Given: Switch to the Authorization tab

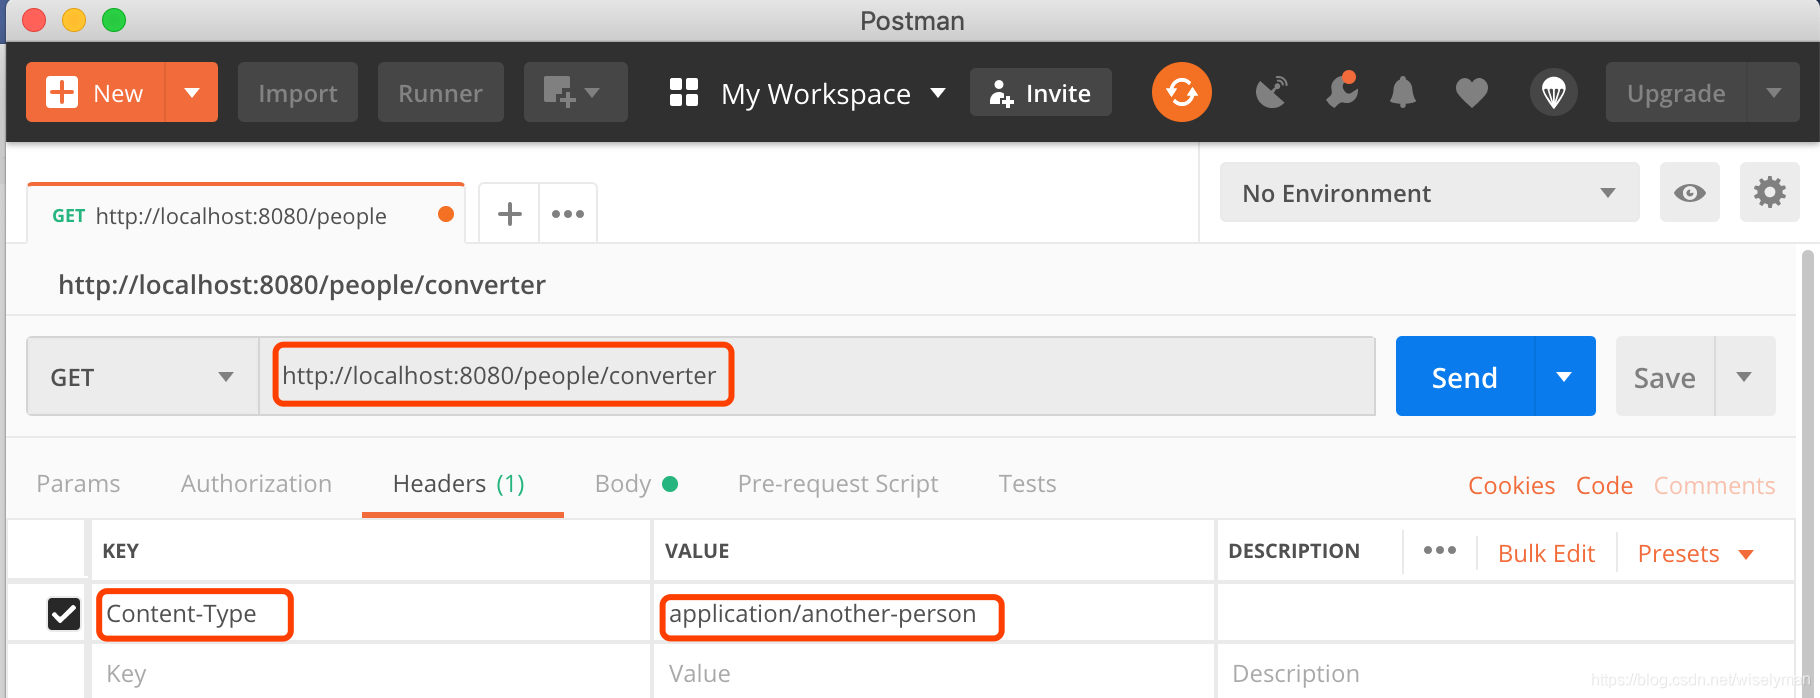Looking at the screenshot, I should pyautogui.click(x=256, y=484).
